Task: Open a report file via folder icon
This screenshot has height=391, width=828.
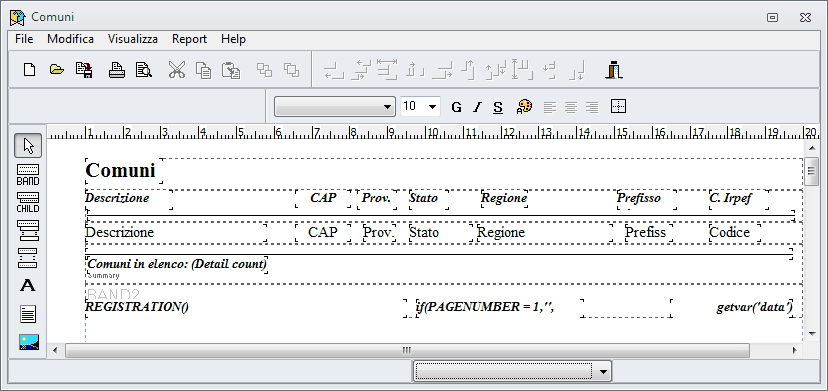Action: [x=57, y=70]
